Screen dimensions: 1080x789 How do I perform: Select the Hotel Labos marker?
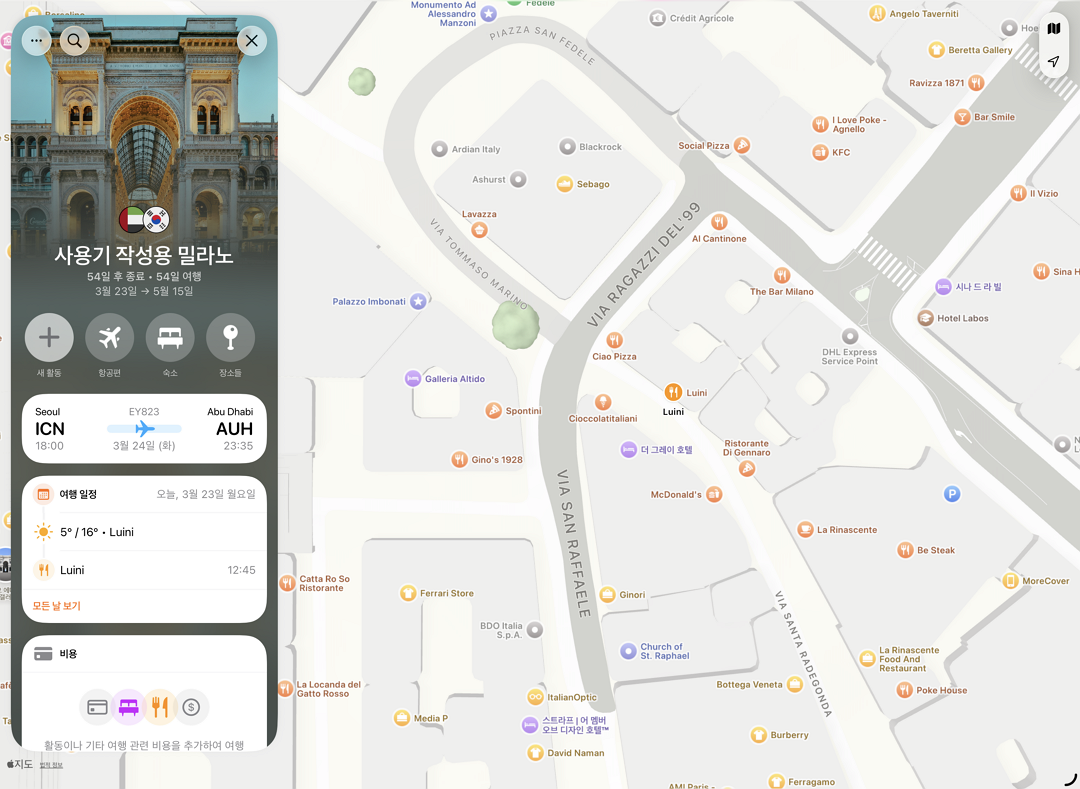point(925,317)
